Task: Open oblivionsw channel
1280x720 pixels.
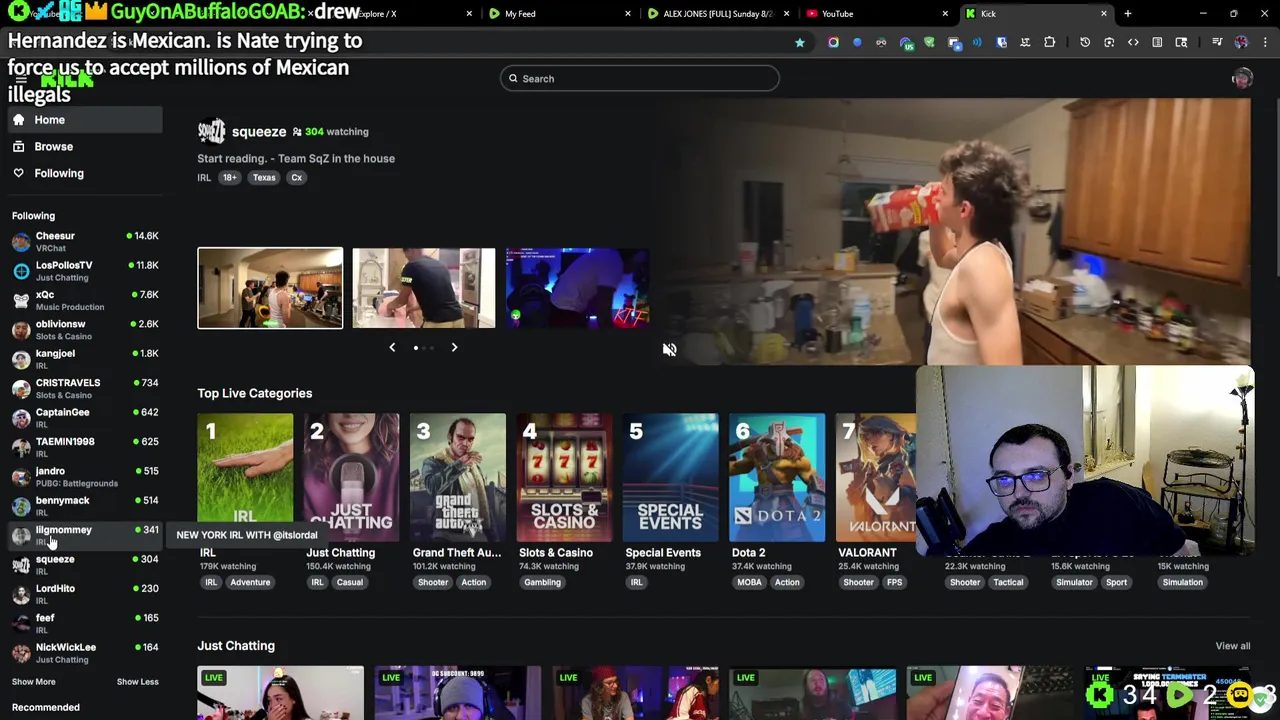Action: (x=85, y=330)
